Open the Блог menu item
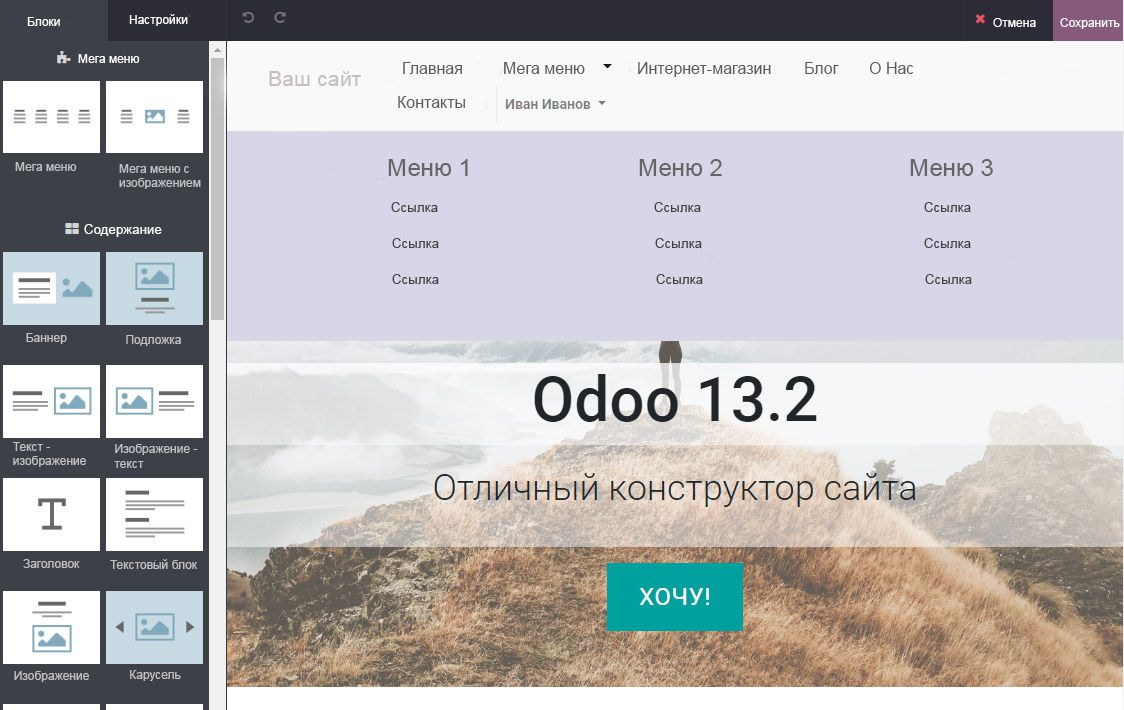 [x=820, y=68]
